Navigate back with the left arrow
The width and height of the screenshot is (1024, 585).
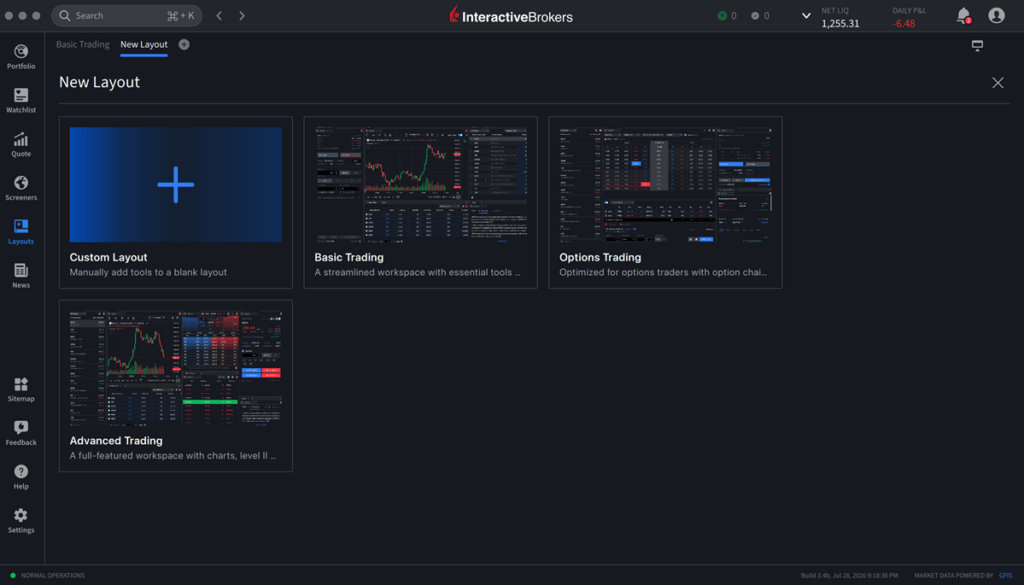[219, 16]
